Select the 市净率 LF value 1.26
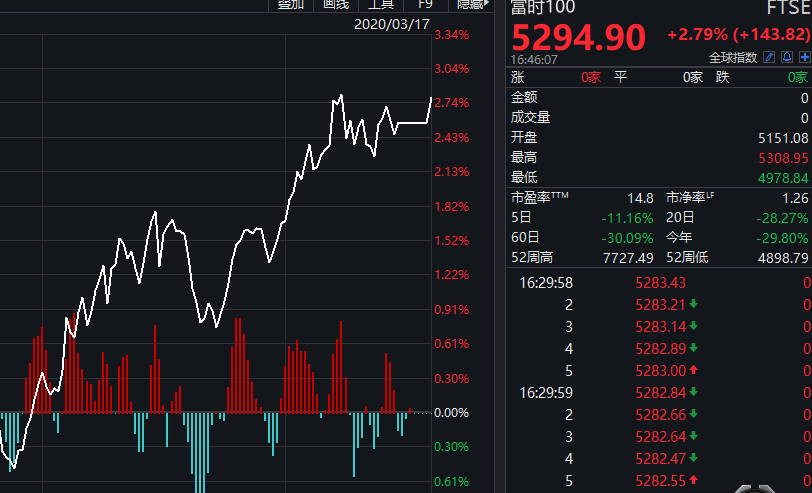The image size is (812, 493). pyautogui.click(x=795, y=198)
